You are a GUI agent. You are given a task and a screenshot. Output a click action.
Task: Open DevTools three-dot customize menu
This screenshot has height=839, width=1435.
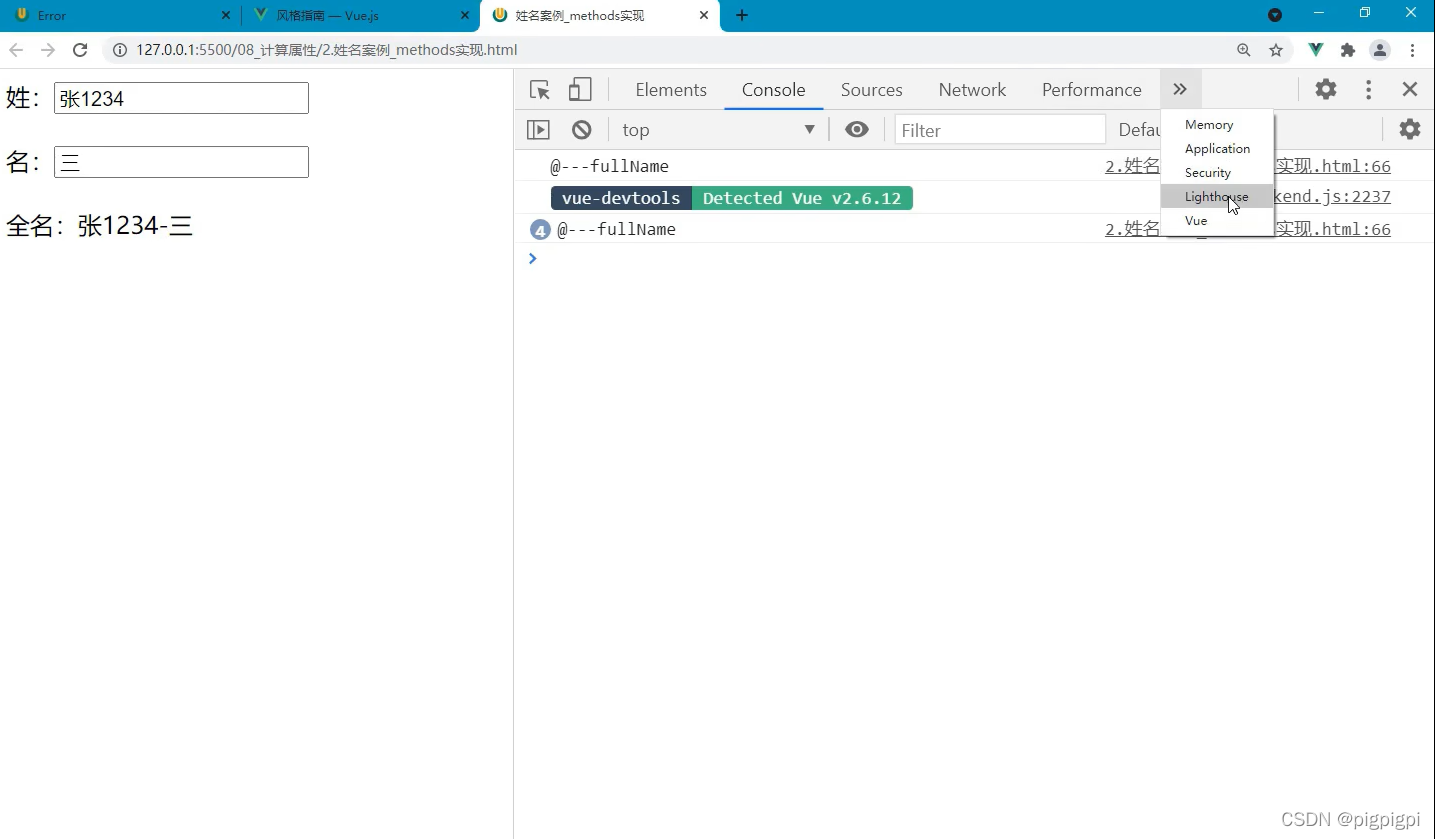click(1368, 90)
